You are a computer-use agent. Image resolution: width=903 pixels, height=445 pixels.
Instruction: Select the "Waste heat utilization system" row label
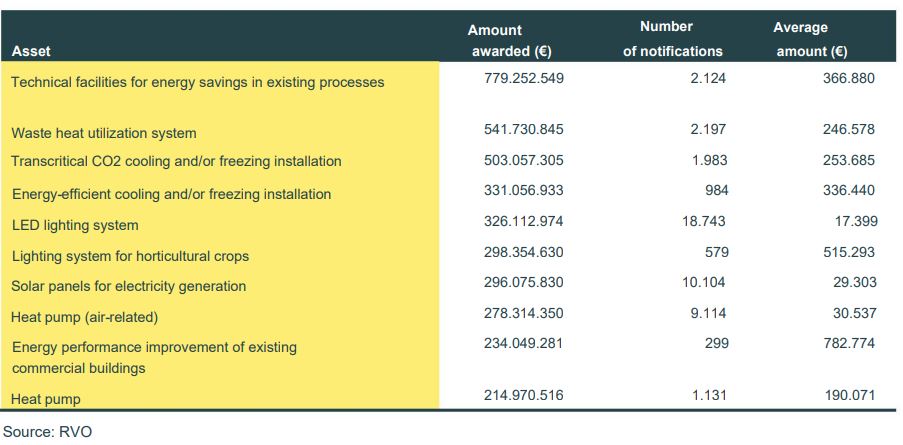click(104, 133)
